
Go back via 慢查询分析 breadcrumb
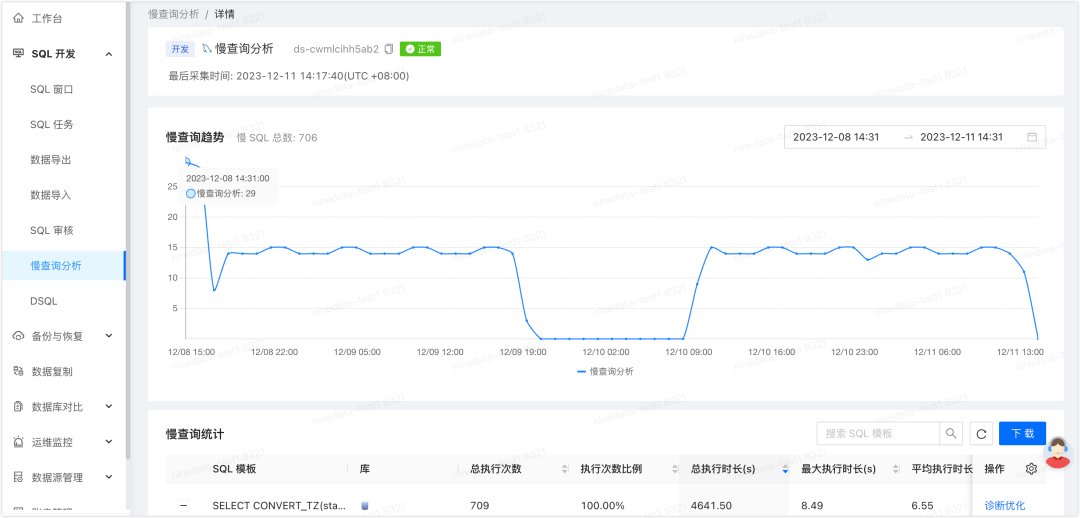click(172, 14)
